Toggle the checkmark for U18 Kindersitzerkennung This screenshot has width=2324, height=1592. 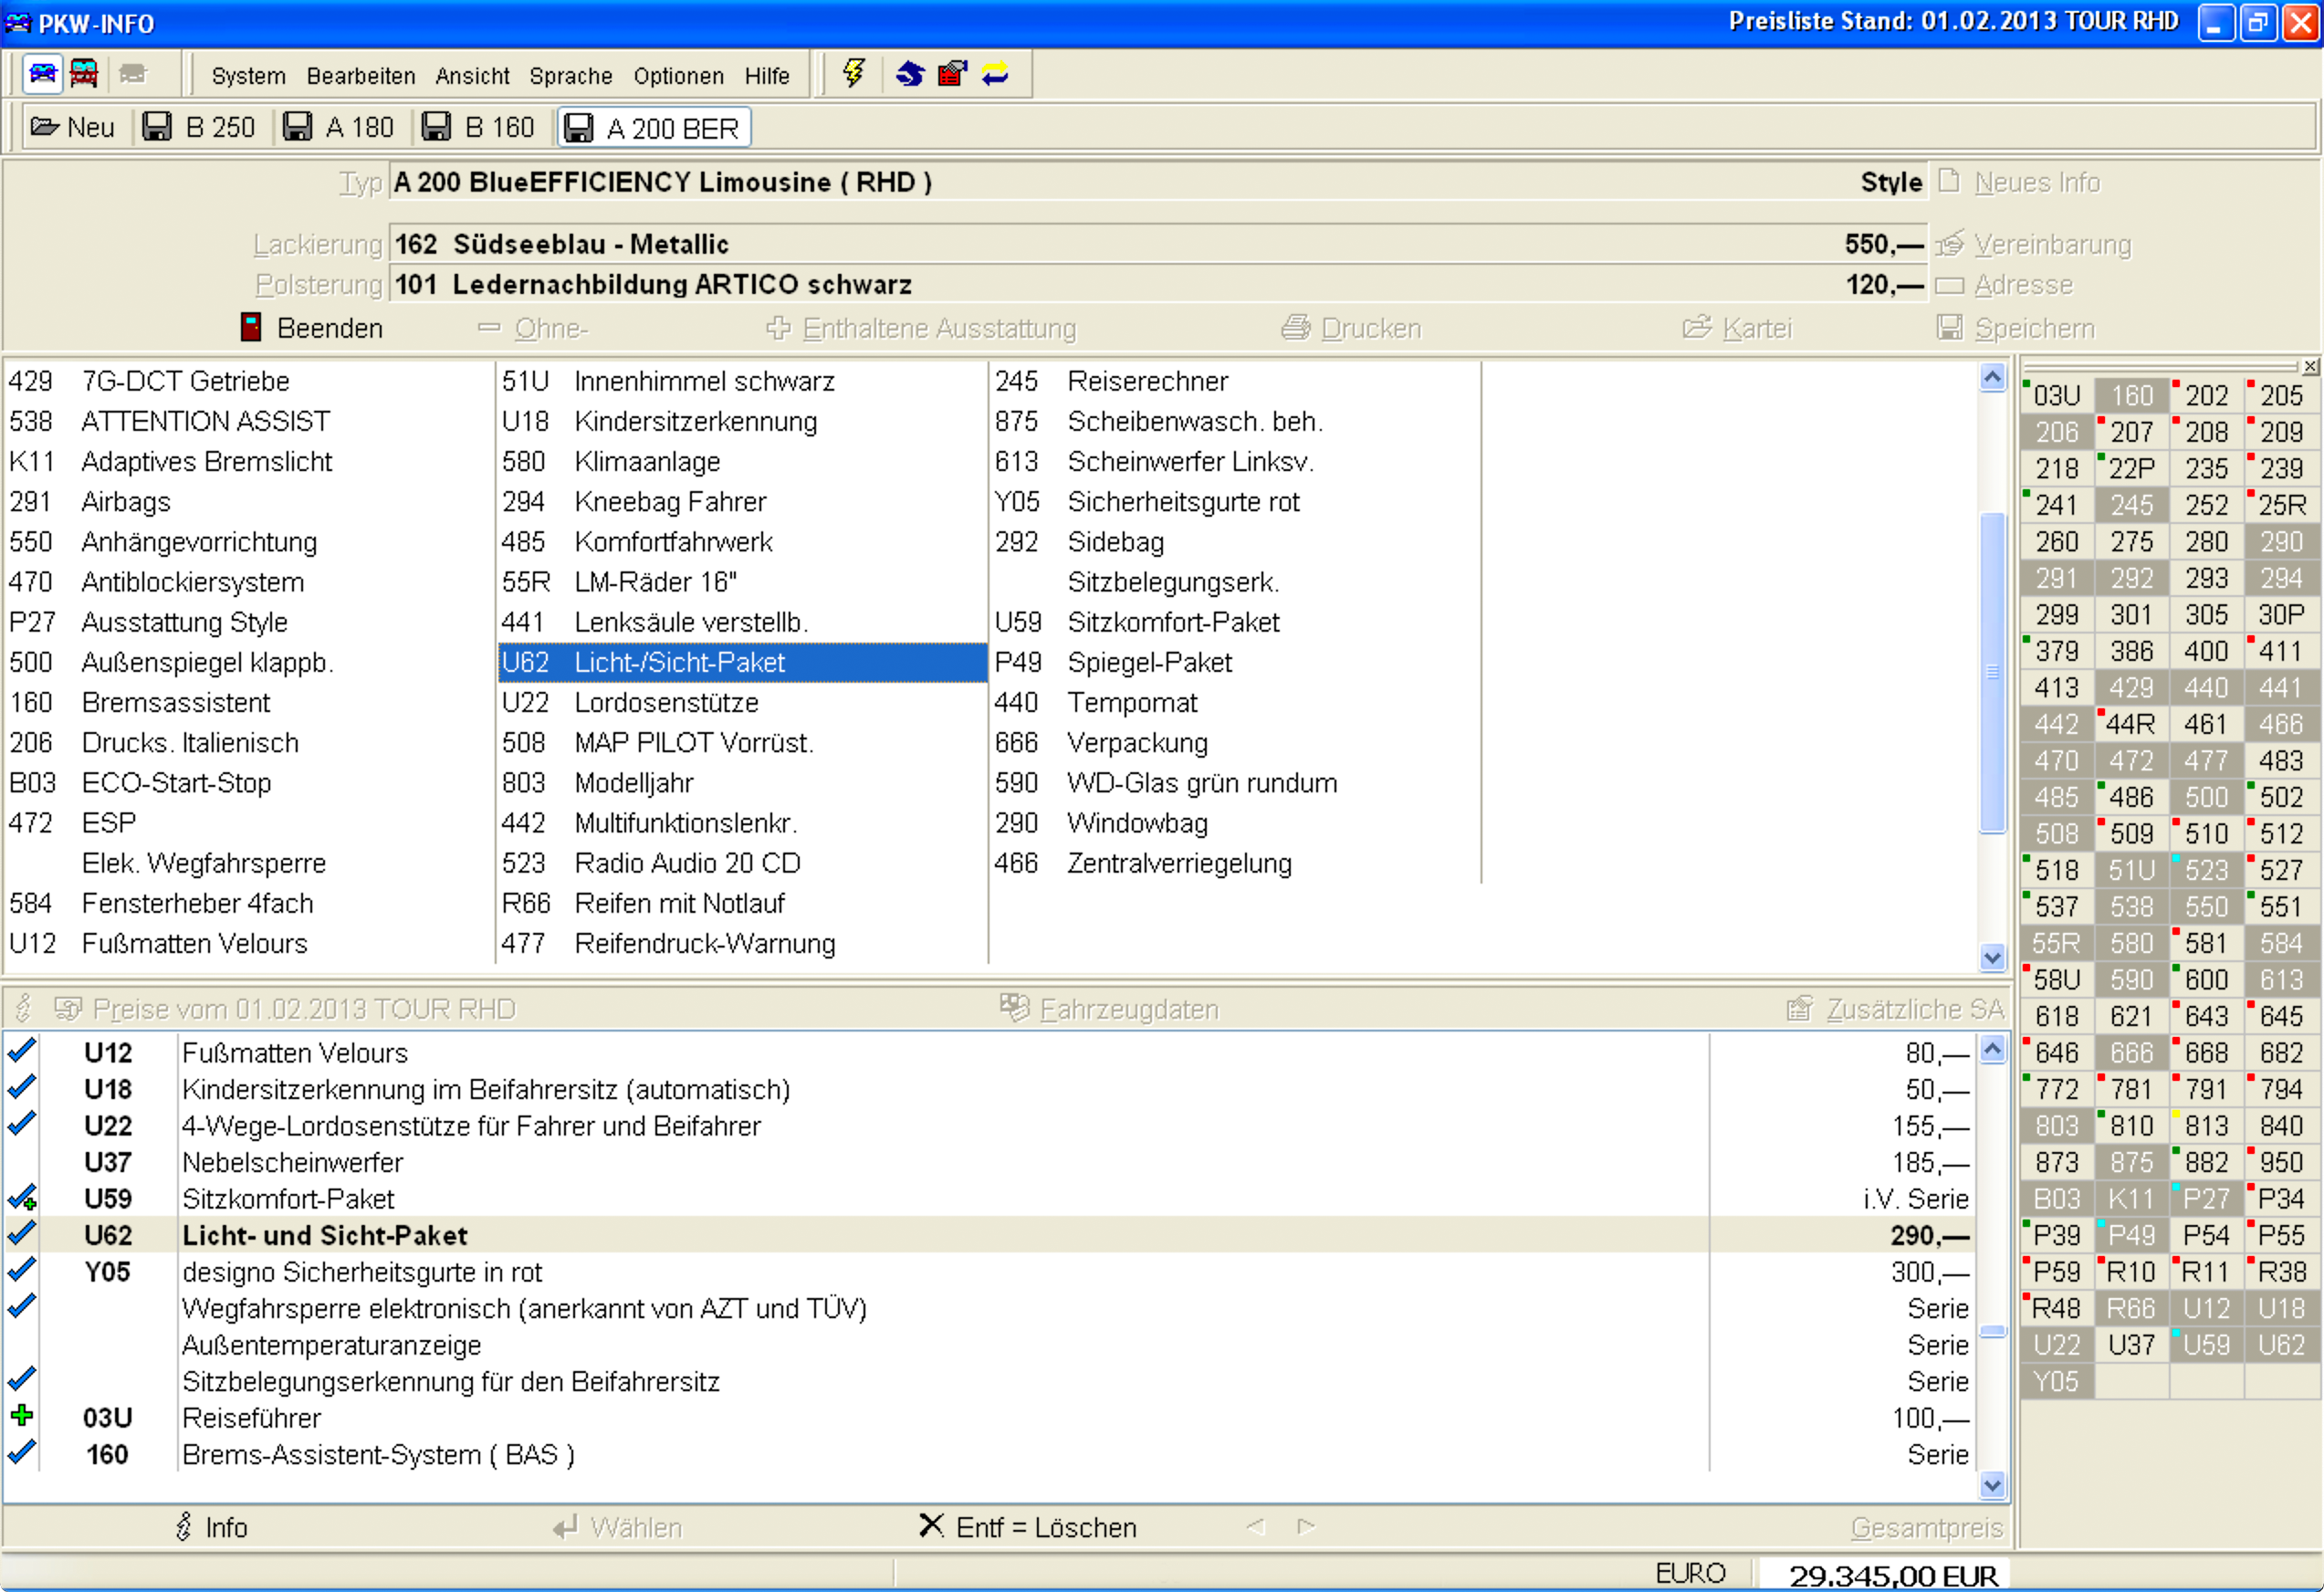[x=21, y=1088]
